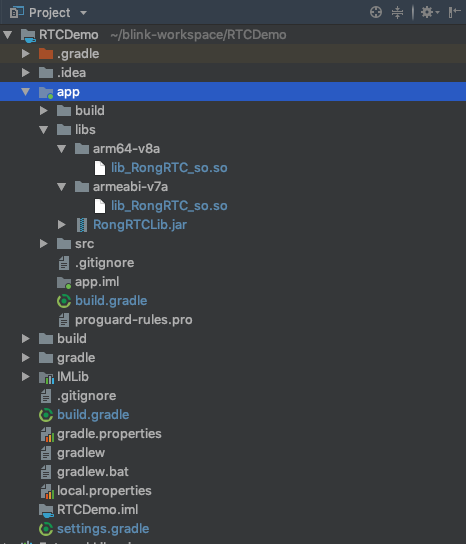466x544 pixels.
Task: Select the local.properties file
Action: point(104,491)
